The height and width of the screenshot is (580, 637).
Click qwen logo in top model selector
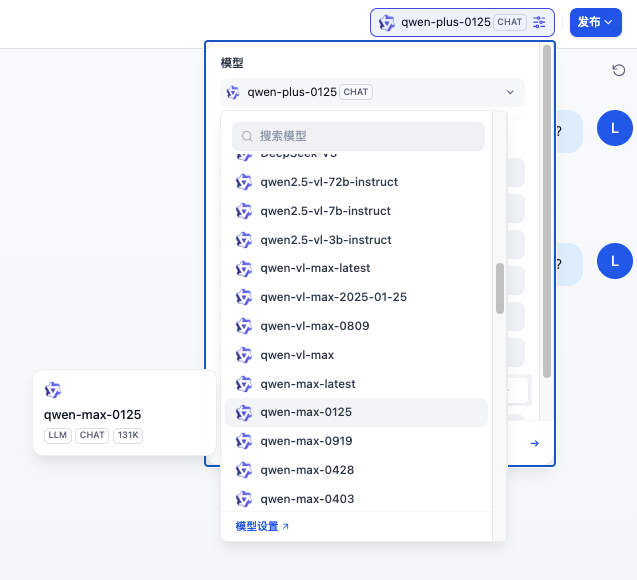coord(386,23)
